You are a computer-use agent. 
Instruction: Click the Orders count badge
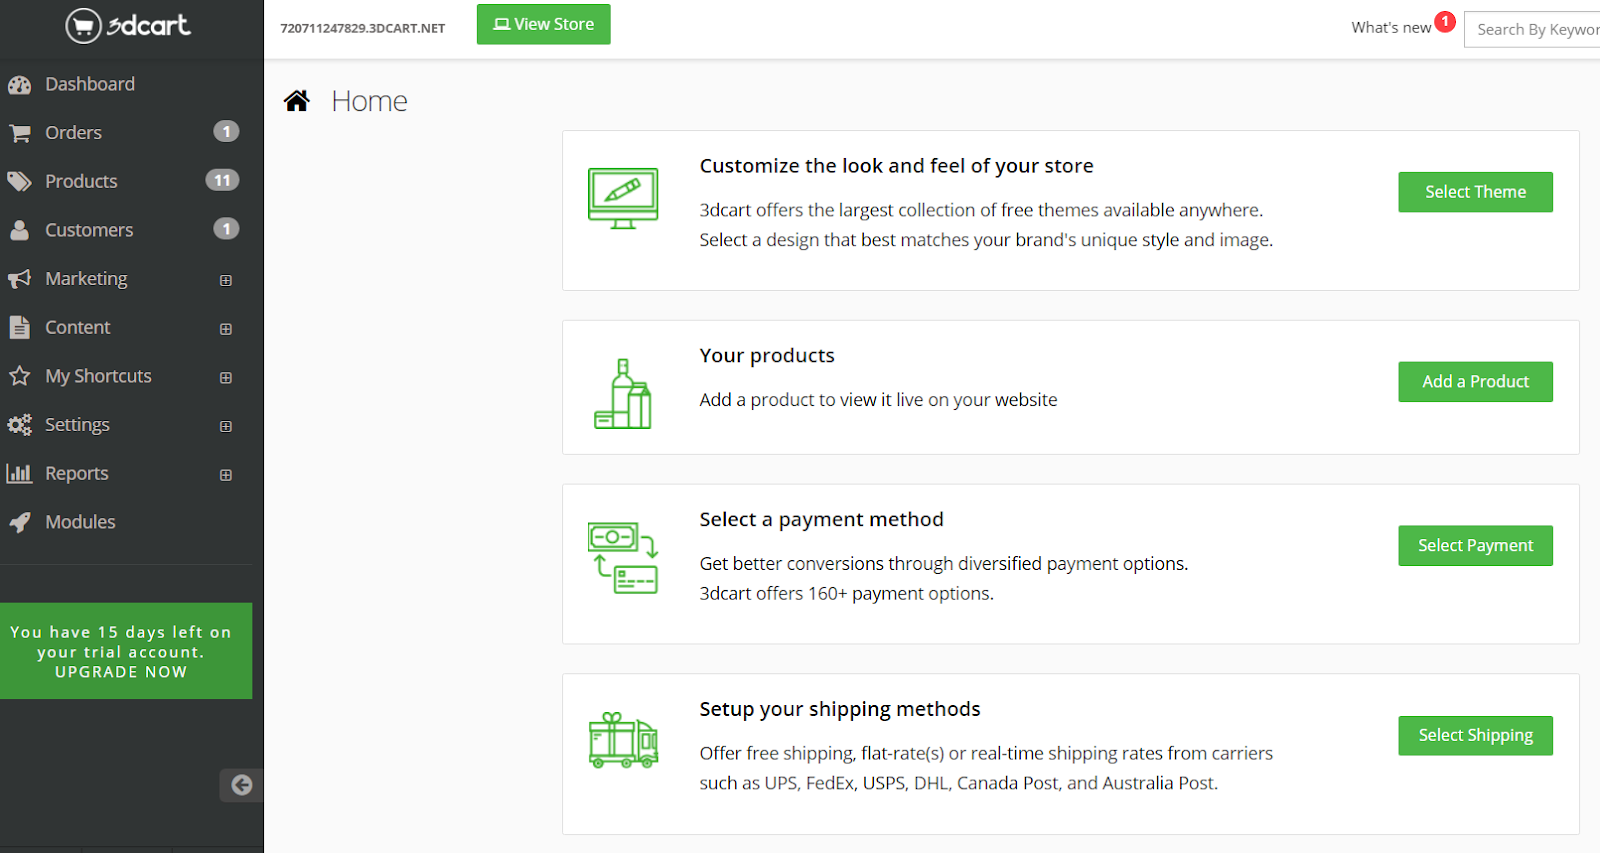(226, 131)
